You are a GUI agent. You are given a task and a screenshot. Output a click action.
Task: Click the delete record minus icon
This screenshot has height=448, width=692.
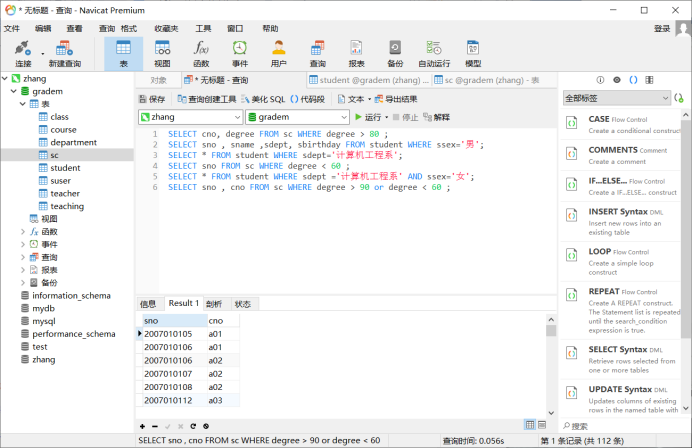coord(155,426)
